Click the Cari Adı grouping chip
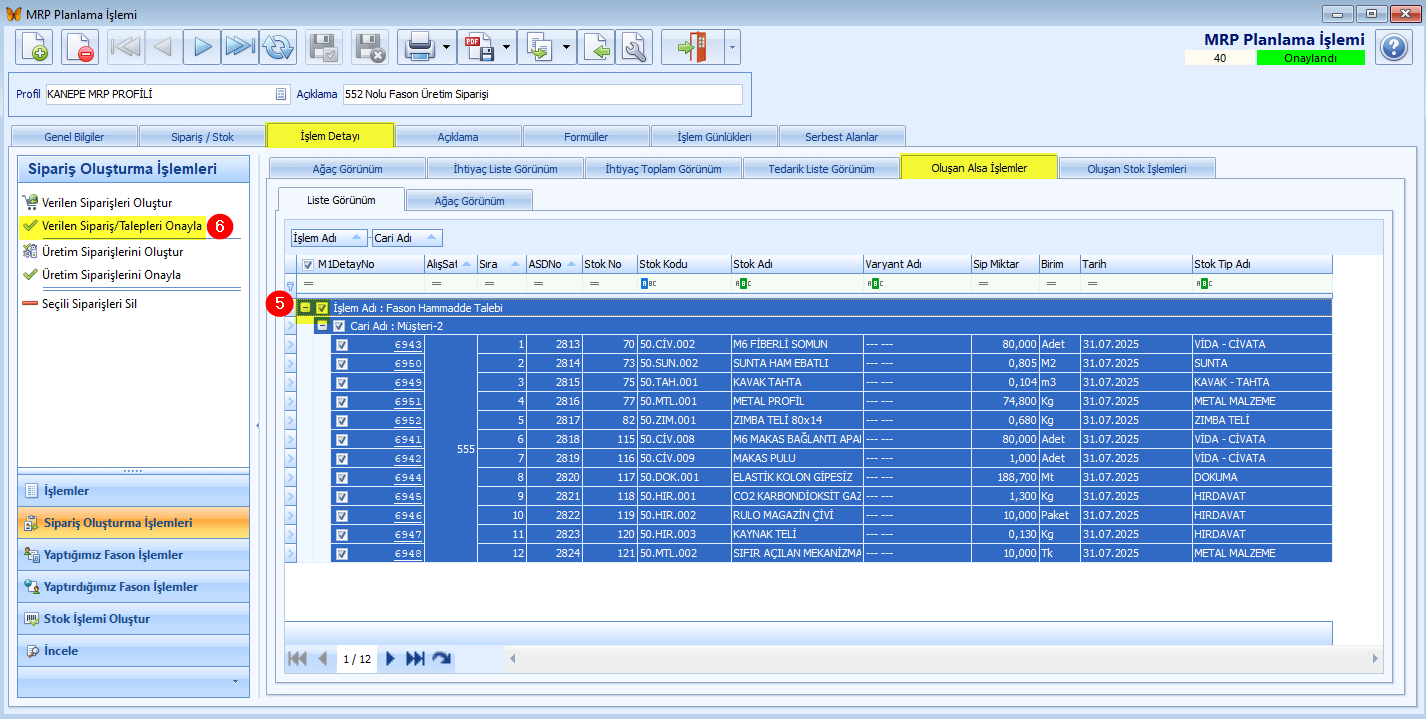Viewport: 1426px width, 719px height. (x=407, y=238)
